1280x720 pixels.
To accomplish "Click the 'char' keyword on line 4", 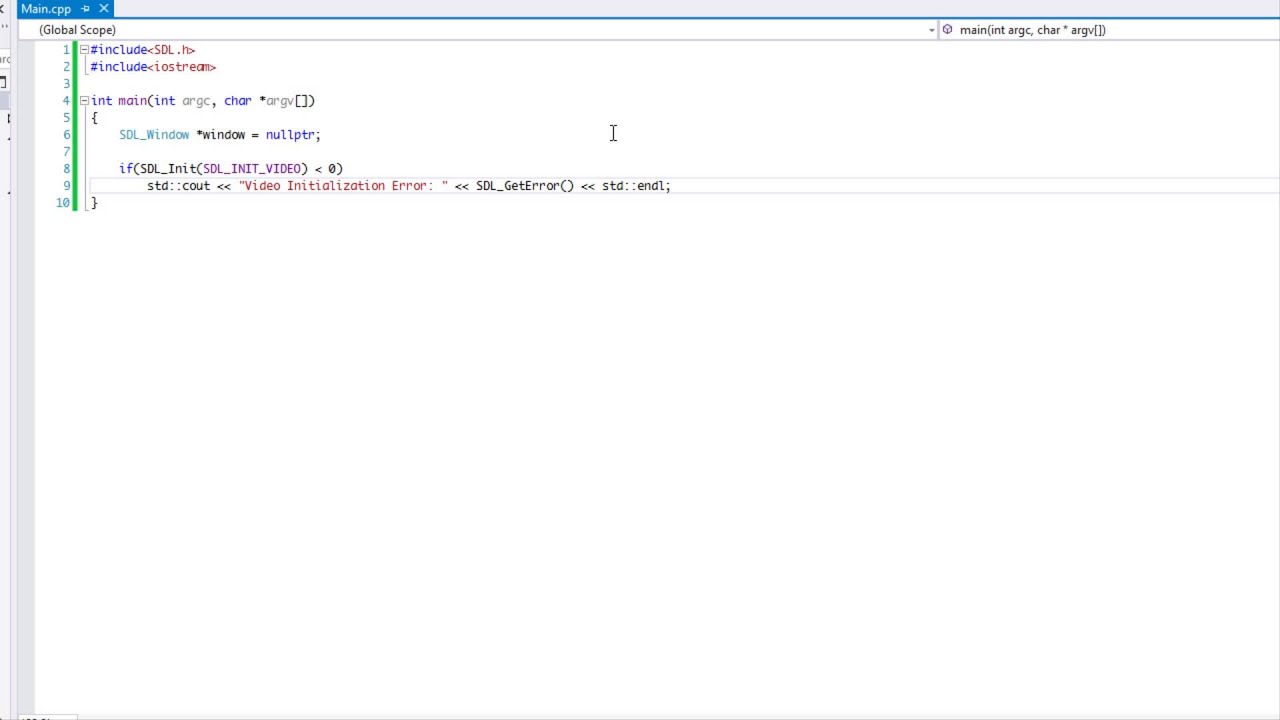I will pos(238,101).
